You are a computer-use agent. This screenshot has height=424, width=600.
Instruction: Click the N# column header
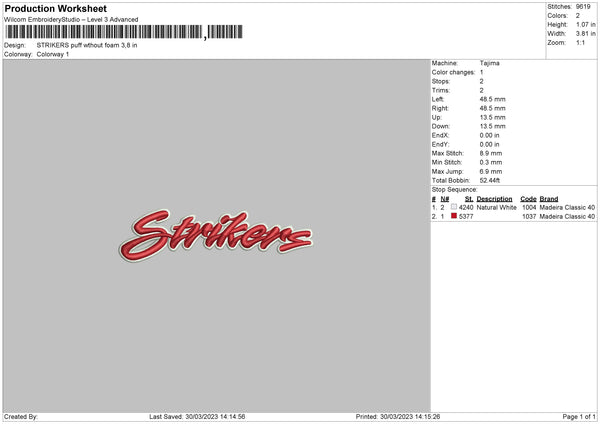[x=445, y=199]
